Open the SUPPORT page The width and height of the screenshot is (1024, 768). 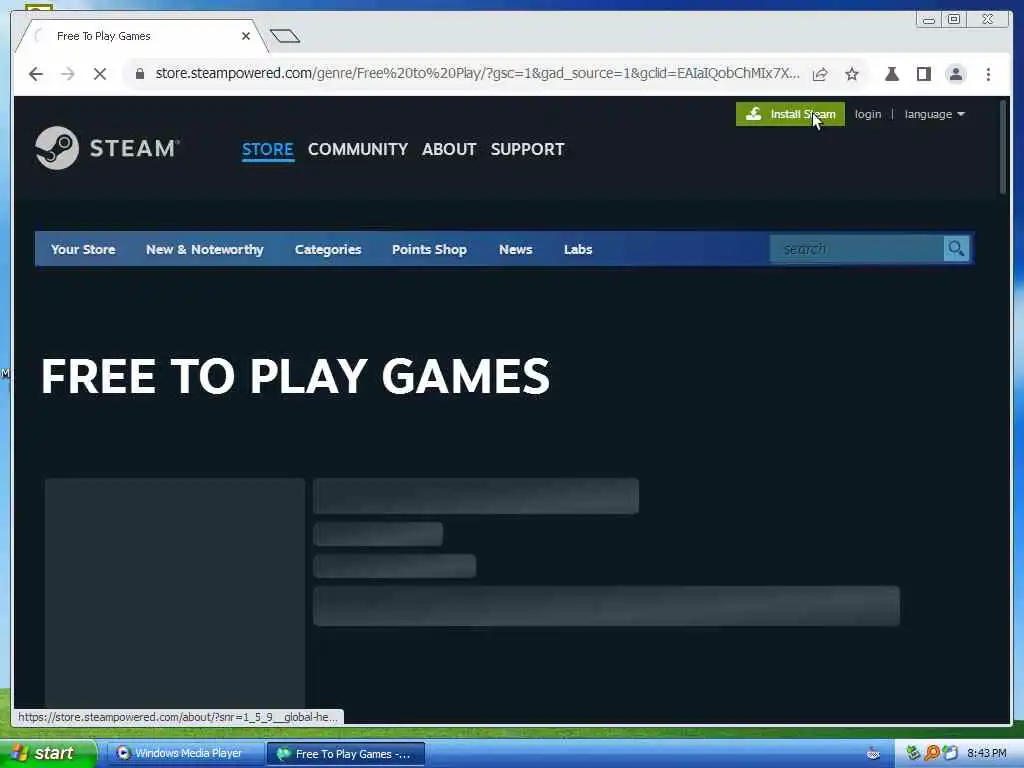528,150
